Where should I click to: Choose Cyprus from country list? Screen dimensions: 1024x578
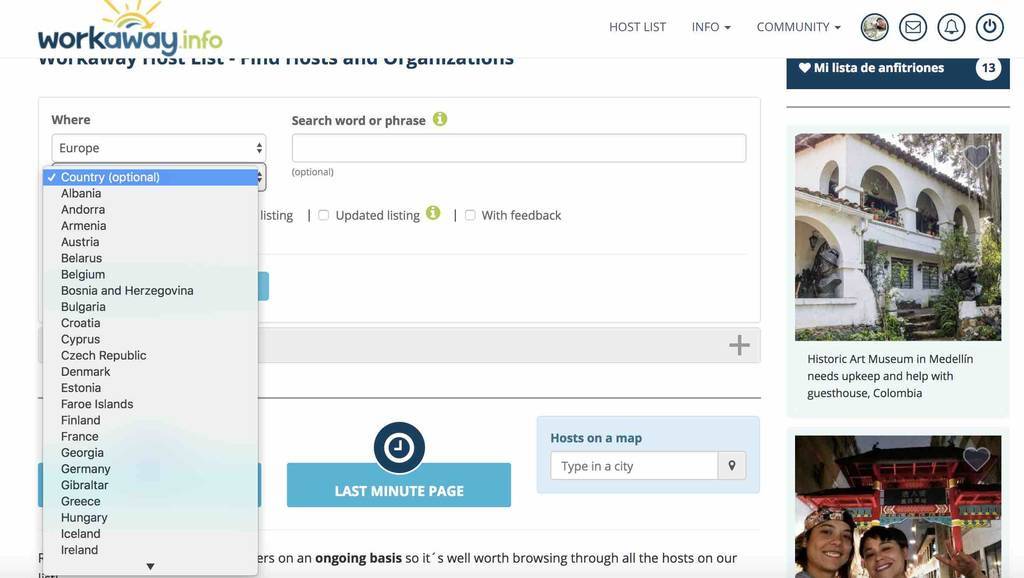coord(150,339)
